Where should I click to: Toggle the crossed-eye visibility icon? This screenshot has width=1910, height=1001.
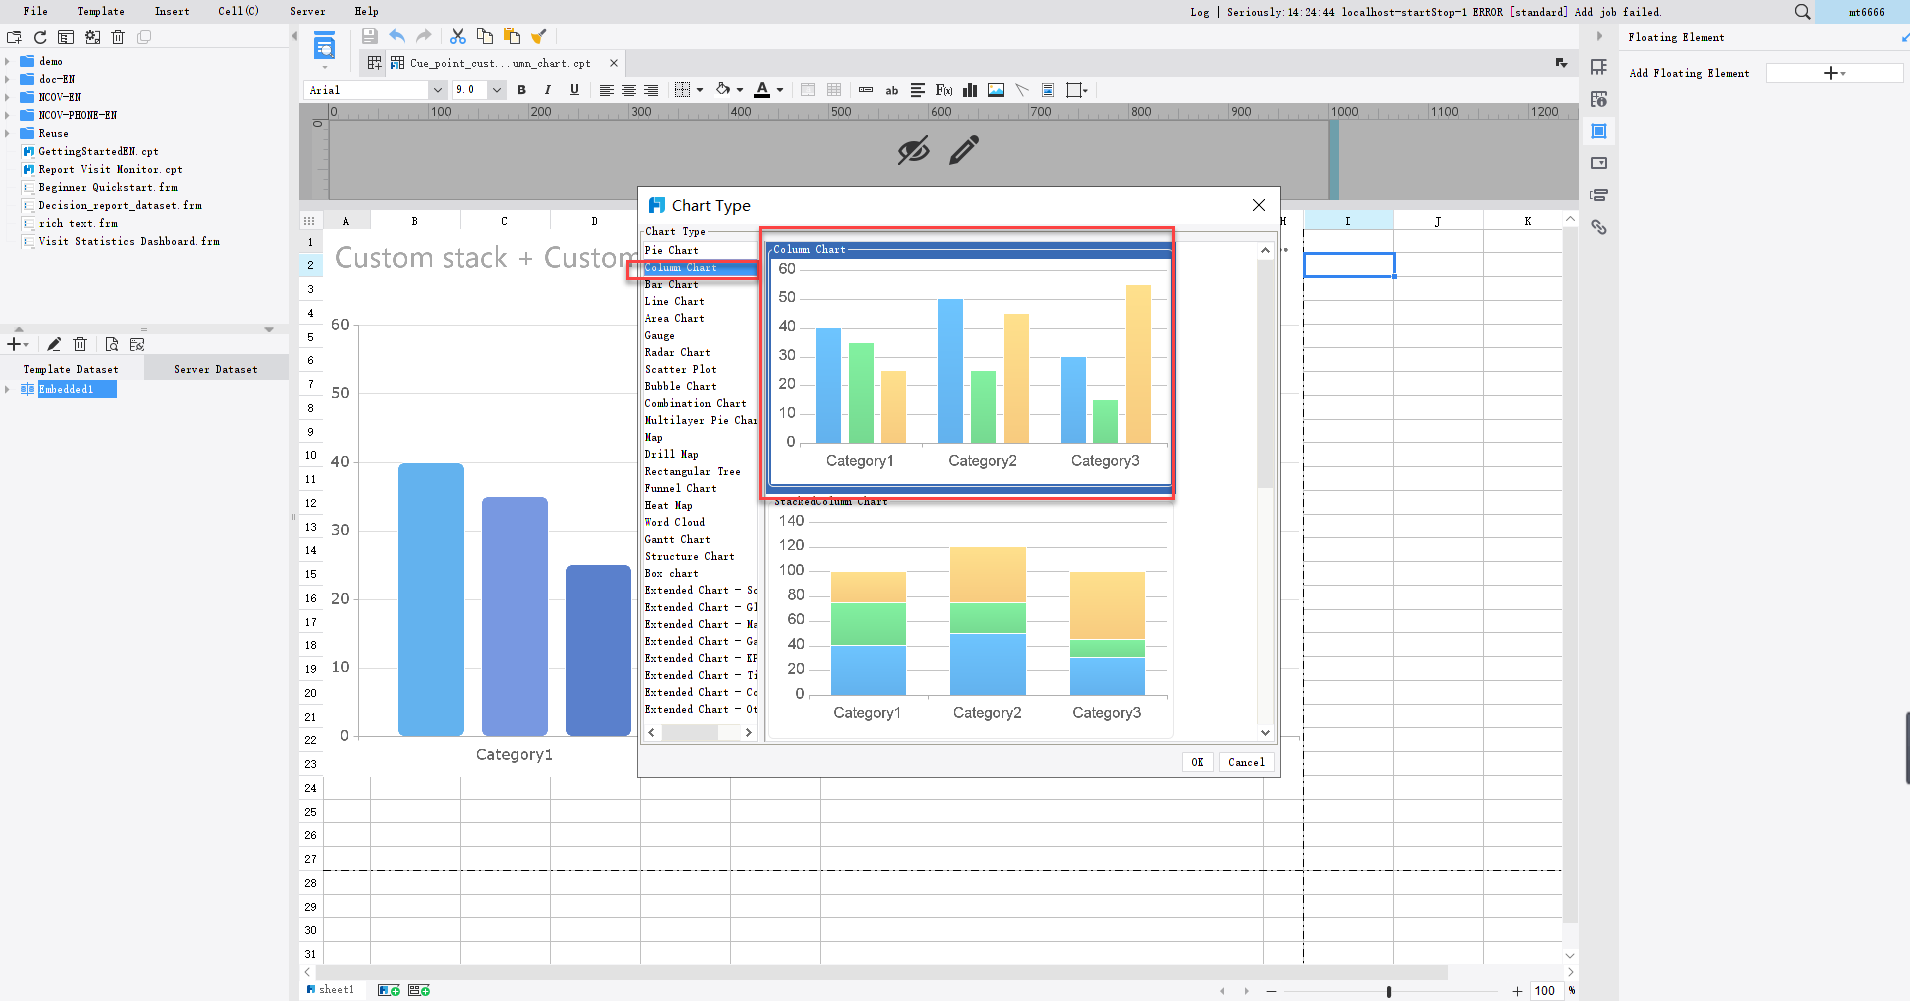pos(913,151)
